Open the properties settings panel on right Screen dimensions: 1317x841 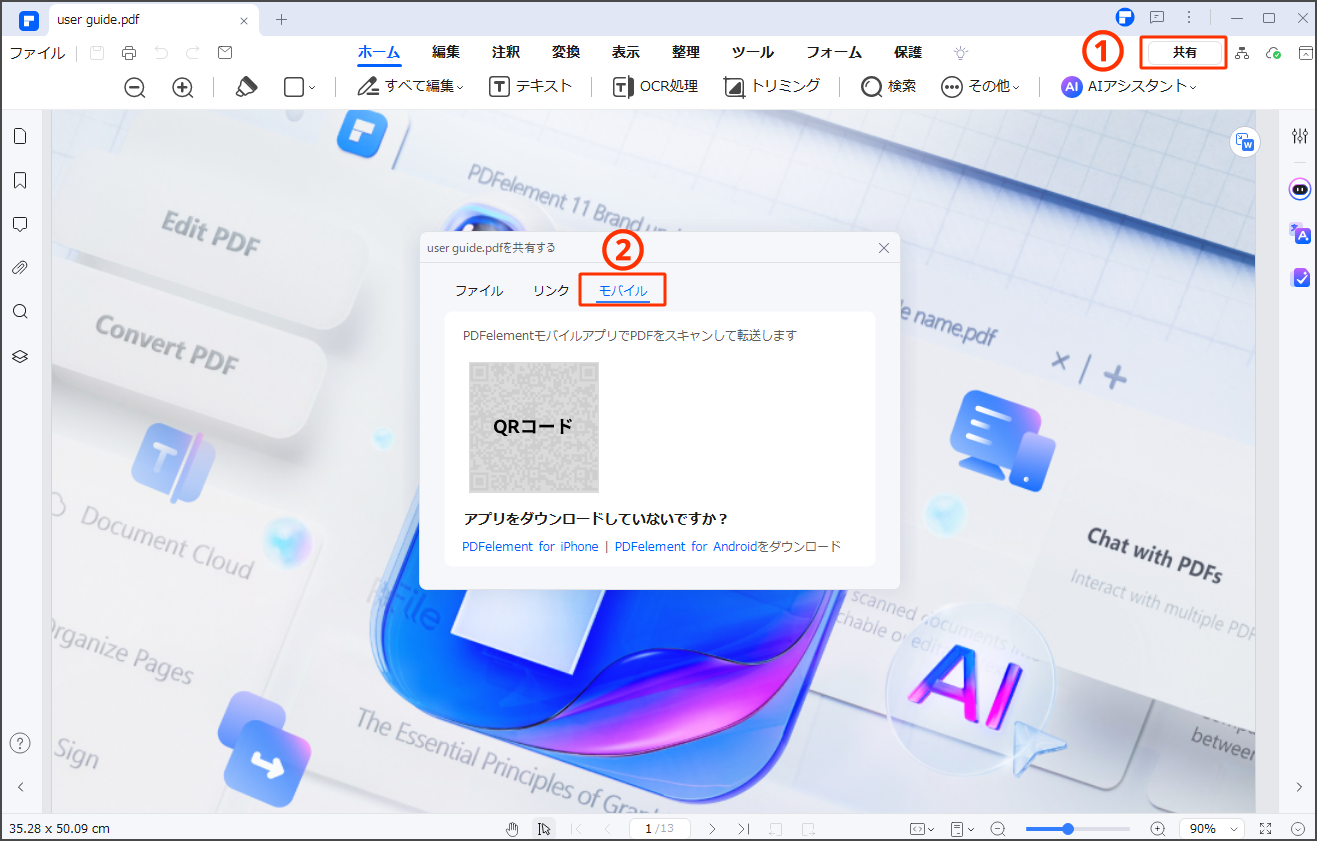tap(1300, 137)
